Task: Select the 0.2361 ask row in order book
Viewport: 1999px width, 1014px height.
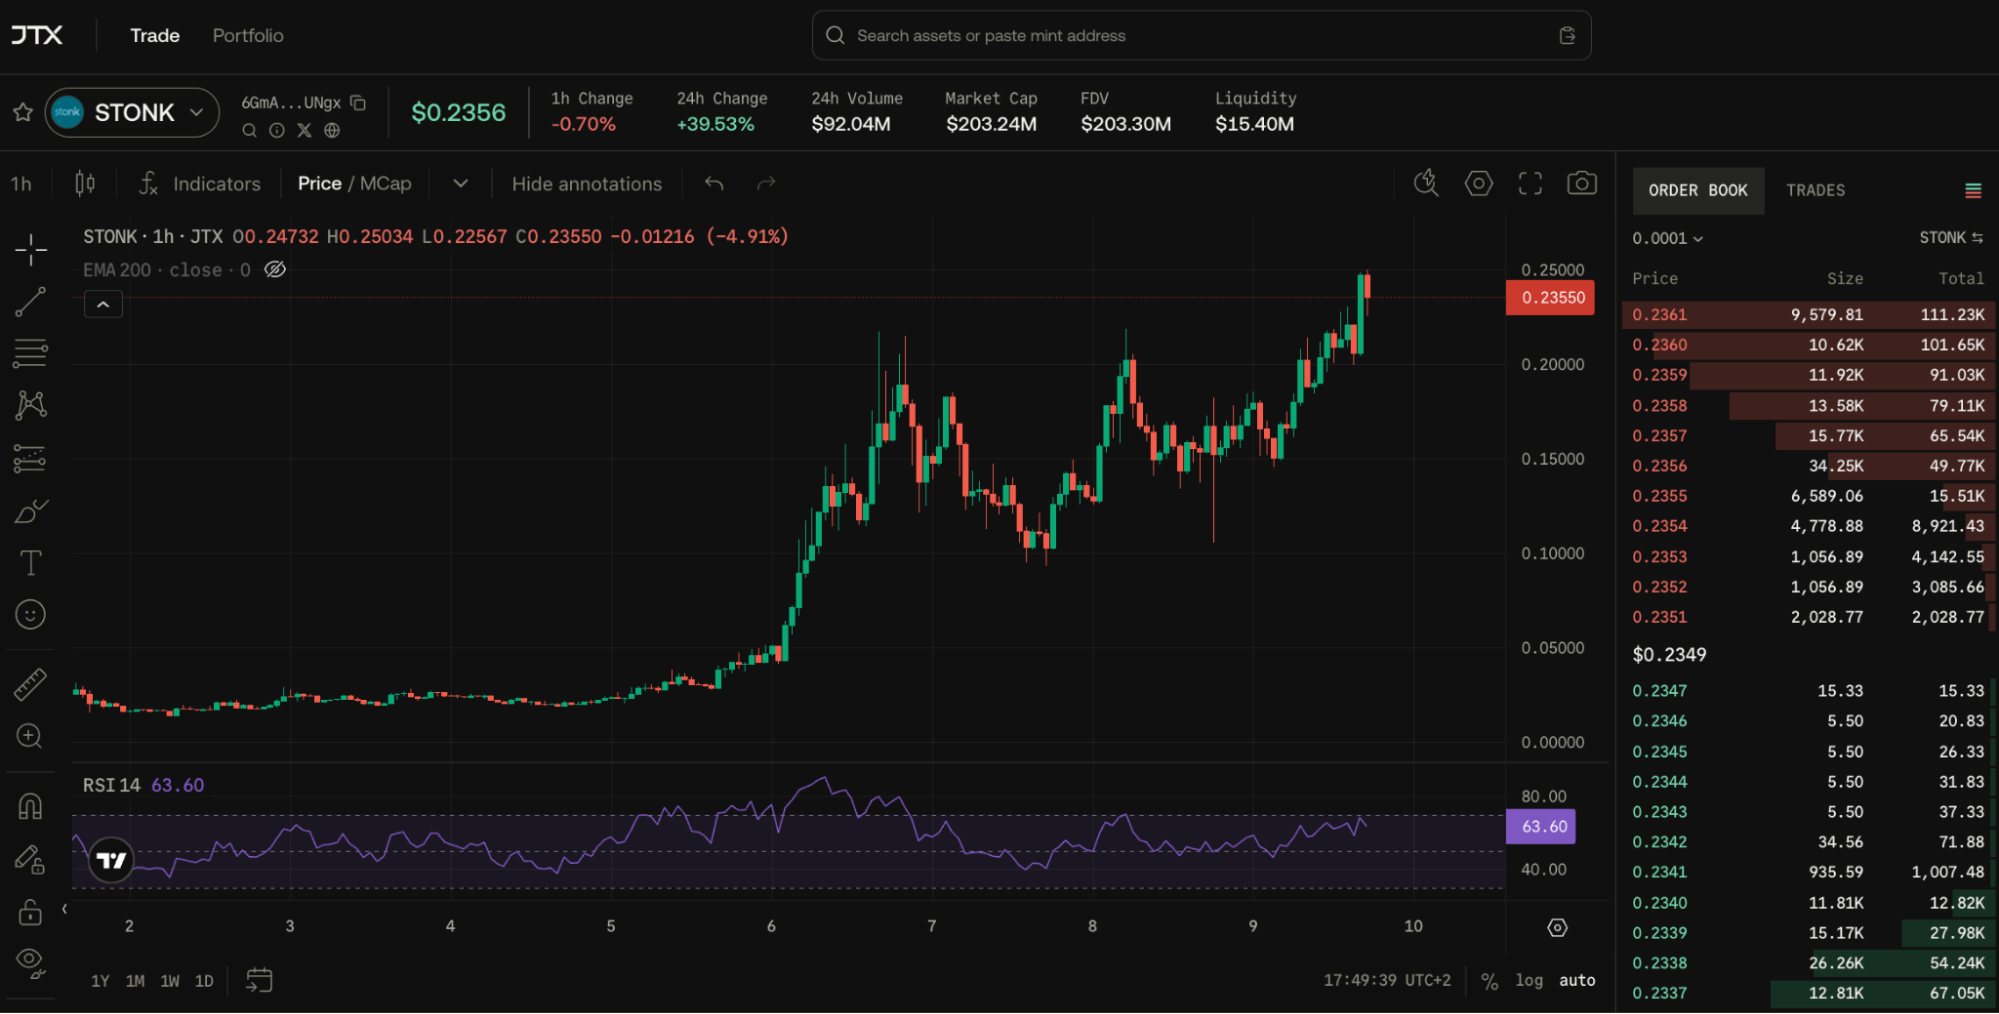Action: pos(1808,315)
